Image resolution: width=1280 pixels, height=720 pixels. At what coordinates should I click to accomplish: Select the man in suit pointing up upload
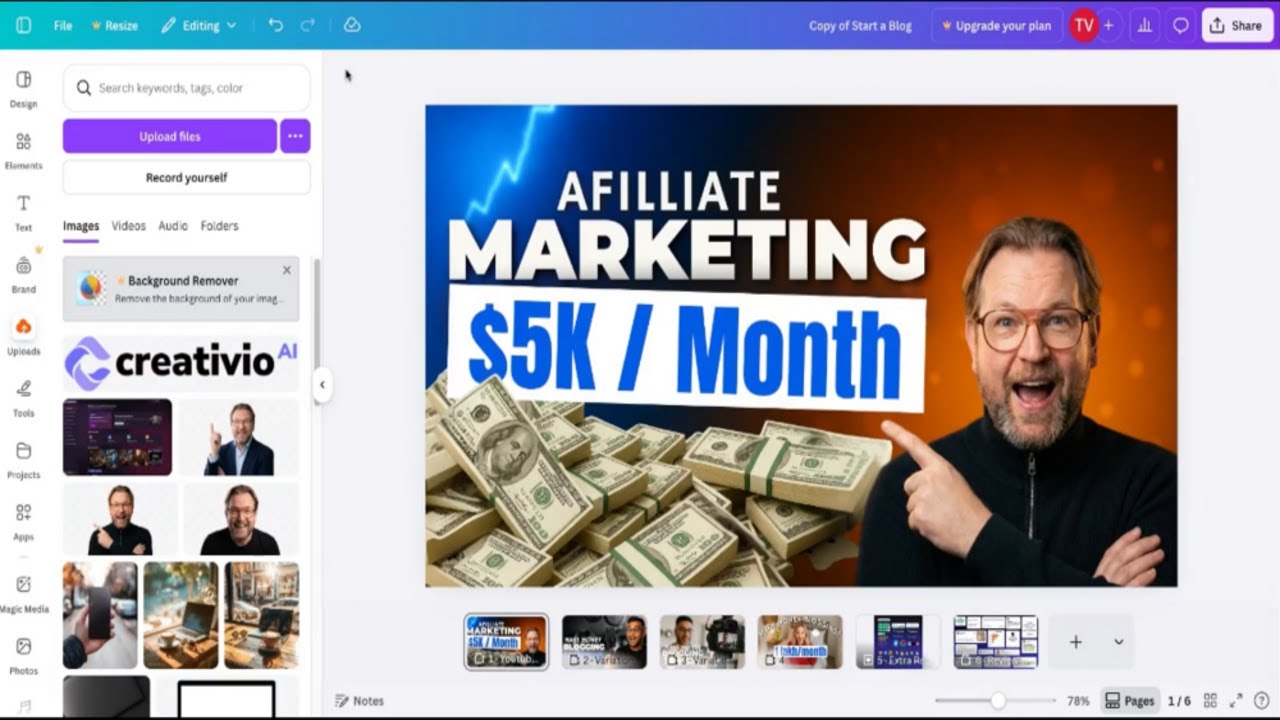click(x=239, y=437)
